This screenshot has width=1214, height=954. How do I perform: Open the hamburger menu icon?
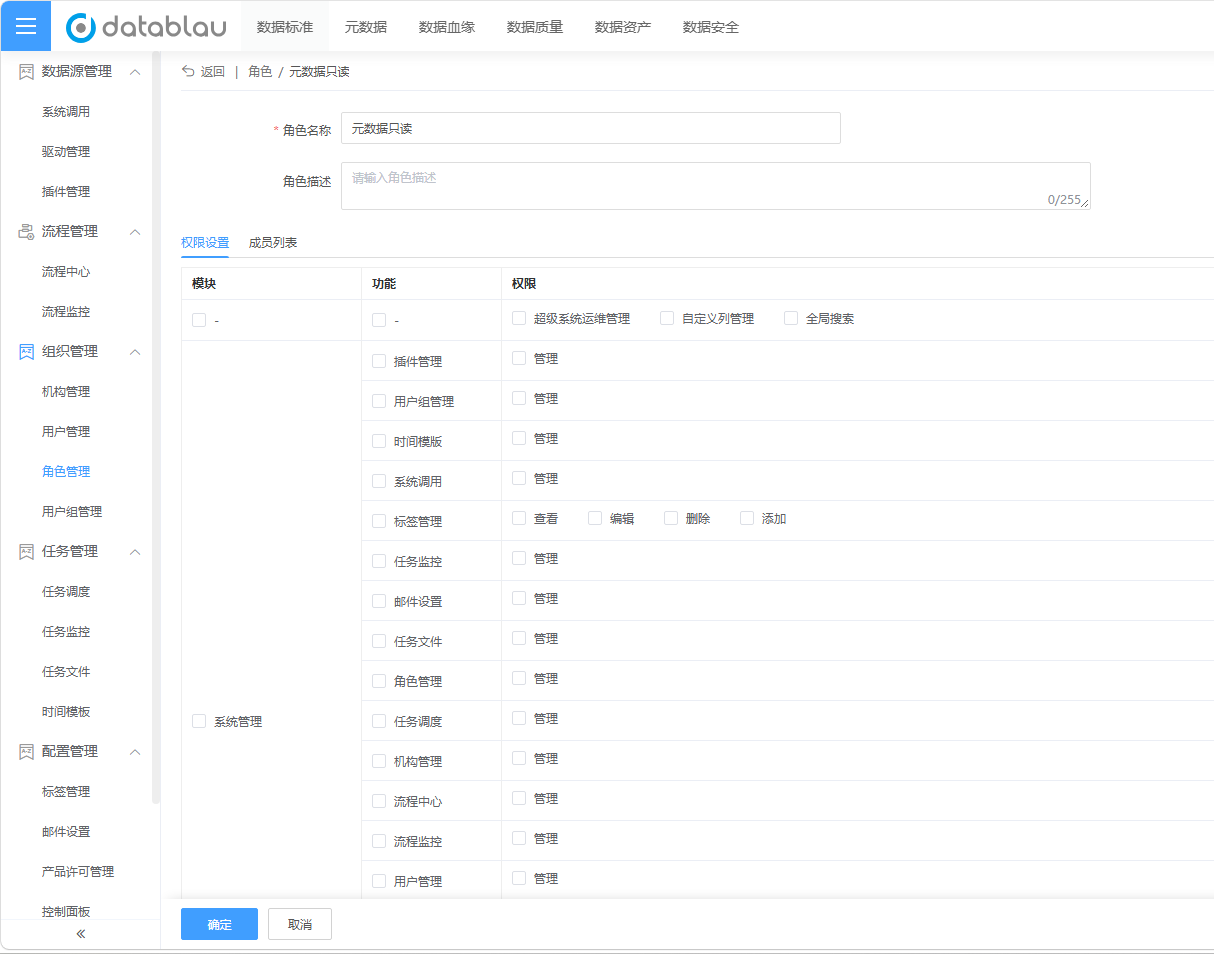(25, 26)
